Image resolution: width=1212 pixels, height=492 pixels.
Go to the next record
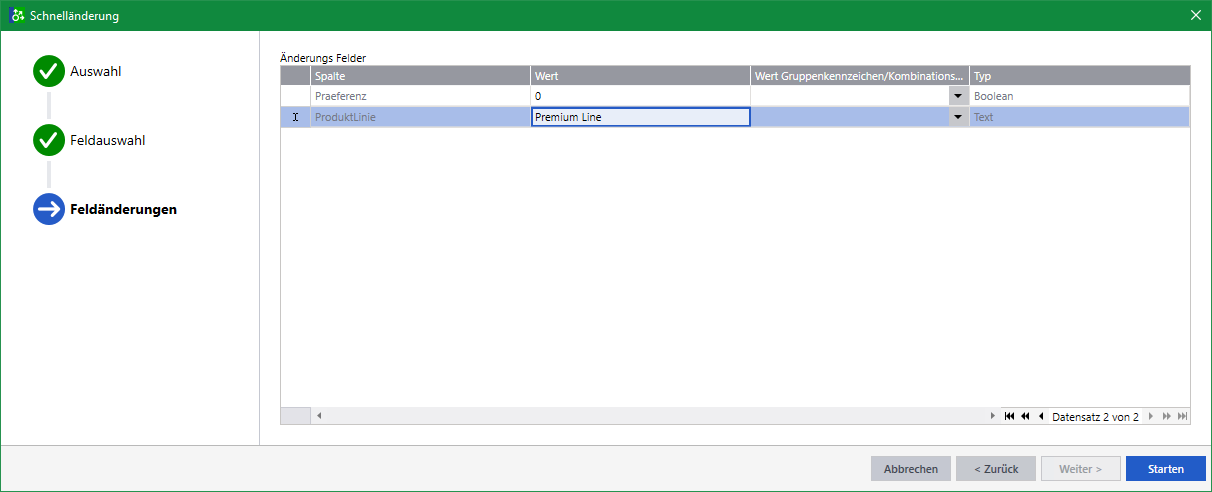[x=1151, y=416]
